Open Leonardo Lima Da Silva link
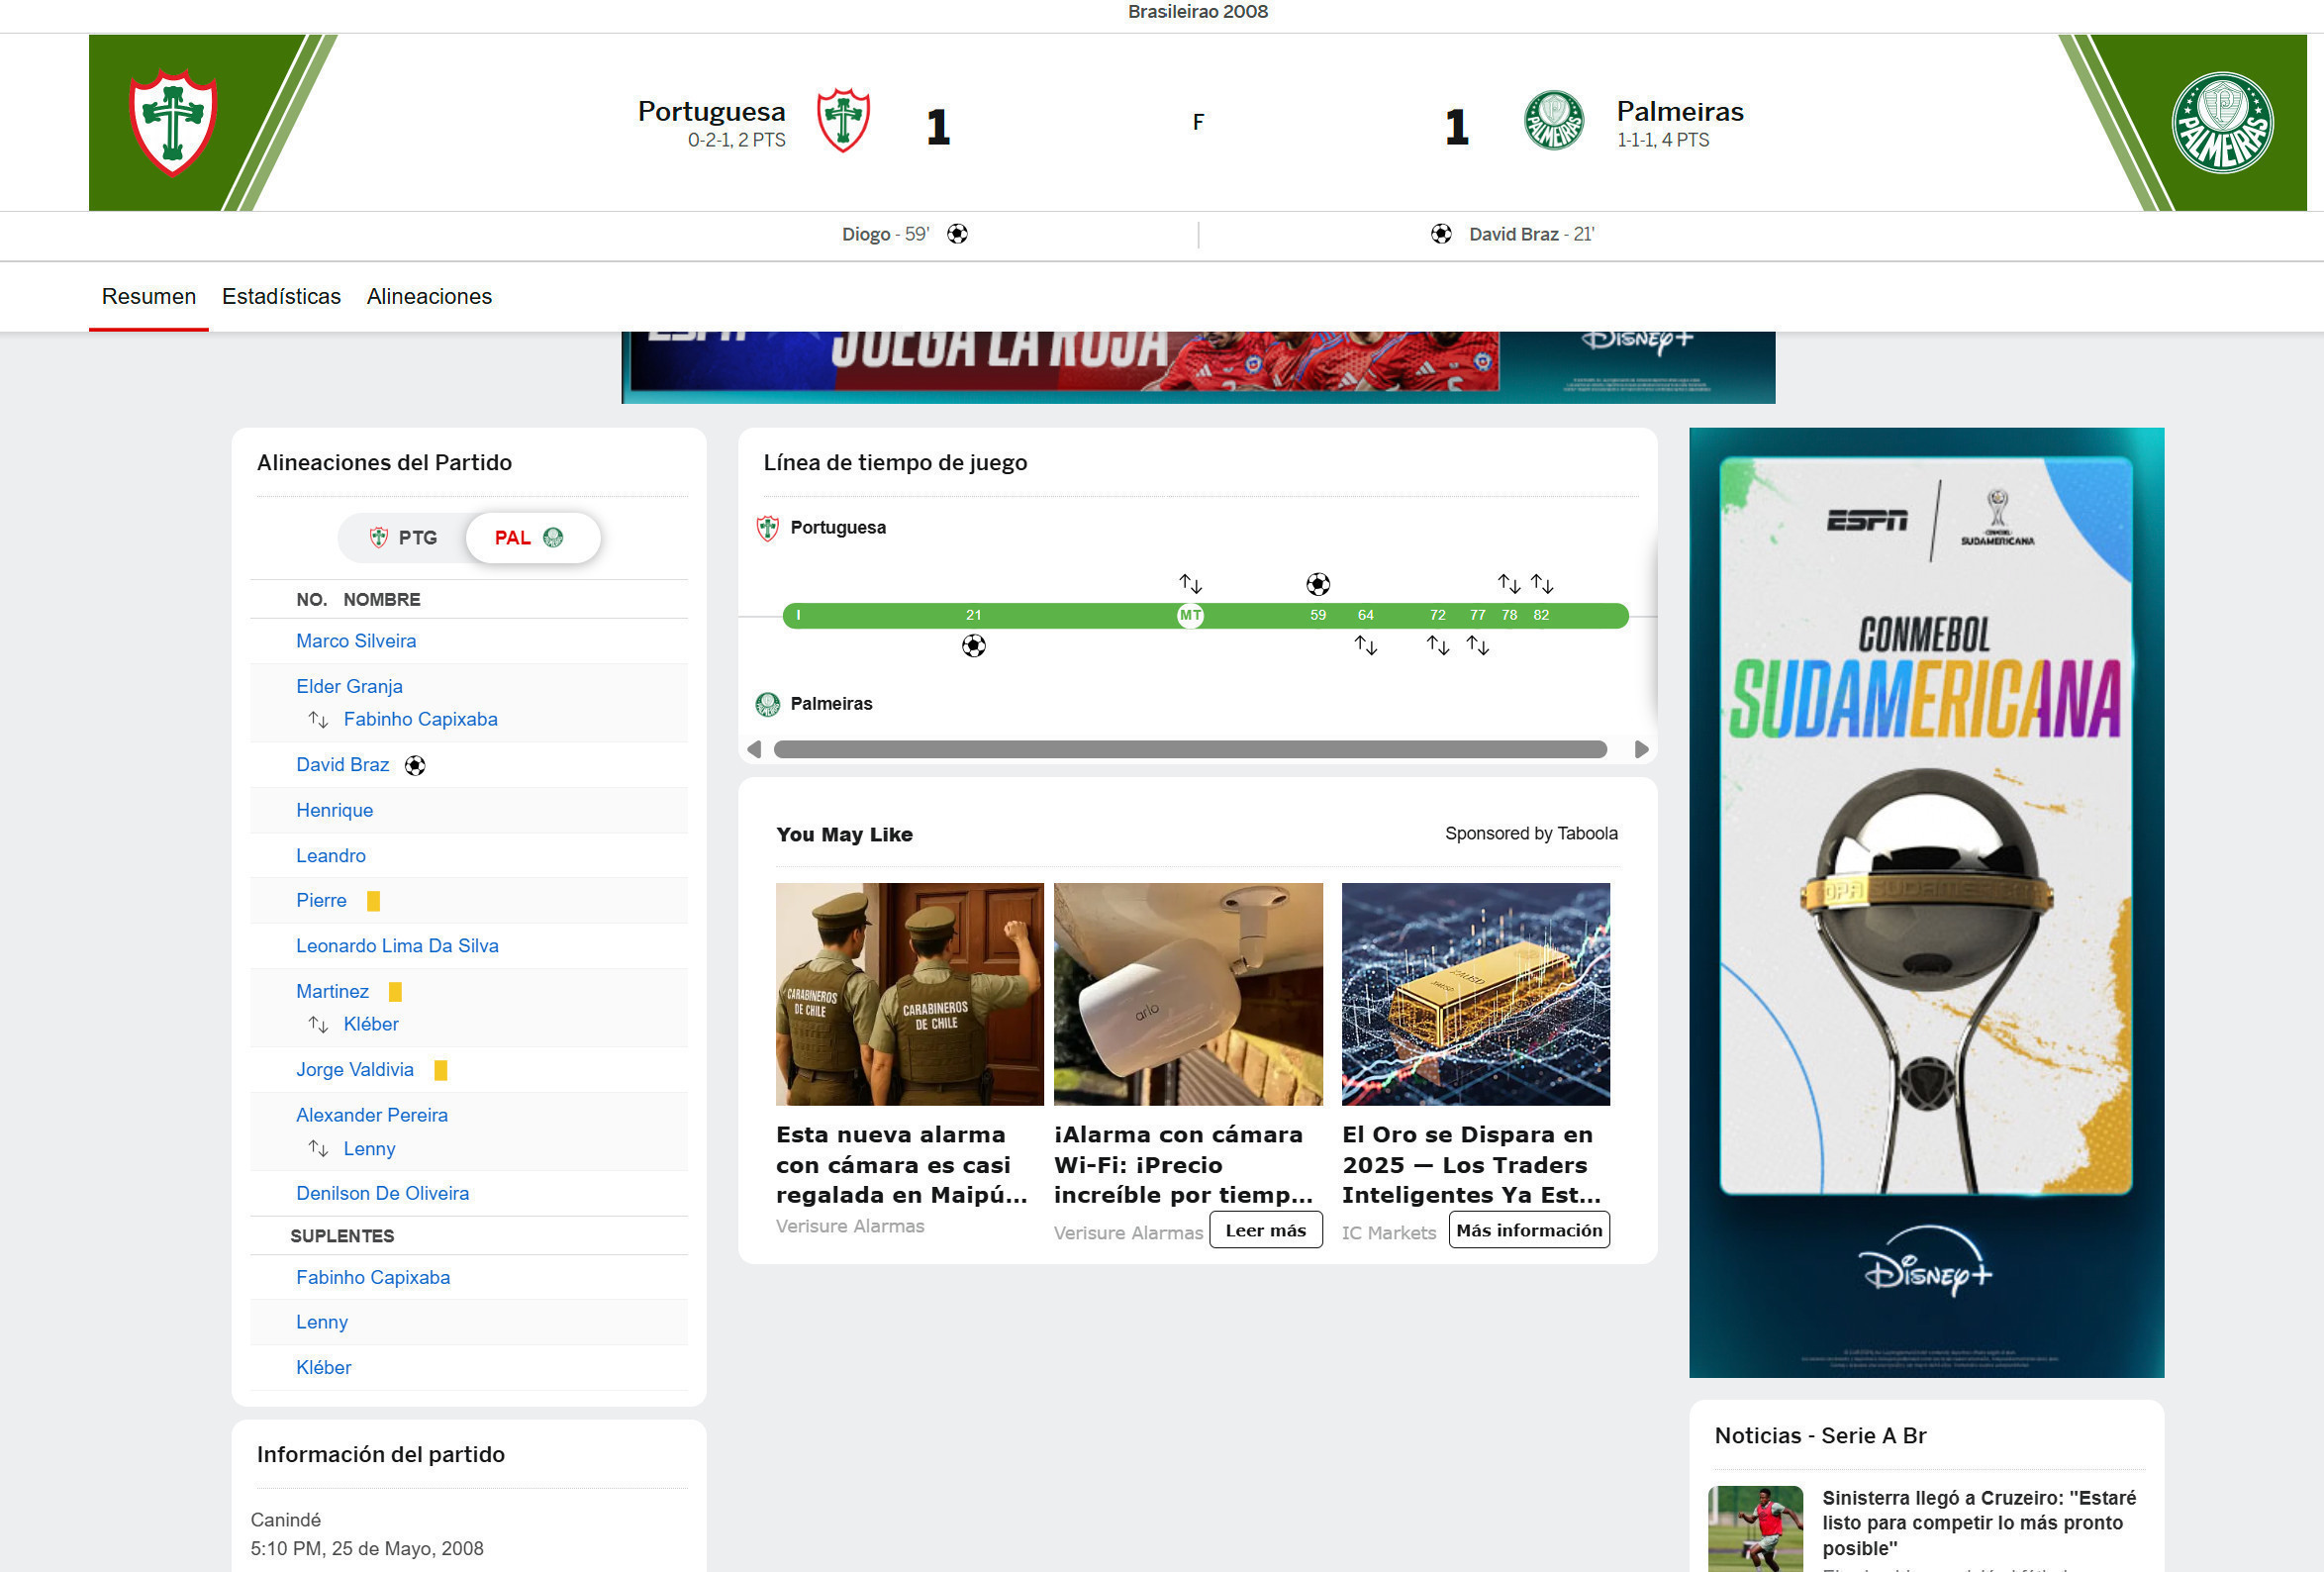The image size is (2324, 1572). pyautogui.click(x=397, y=946)
